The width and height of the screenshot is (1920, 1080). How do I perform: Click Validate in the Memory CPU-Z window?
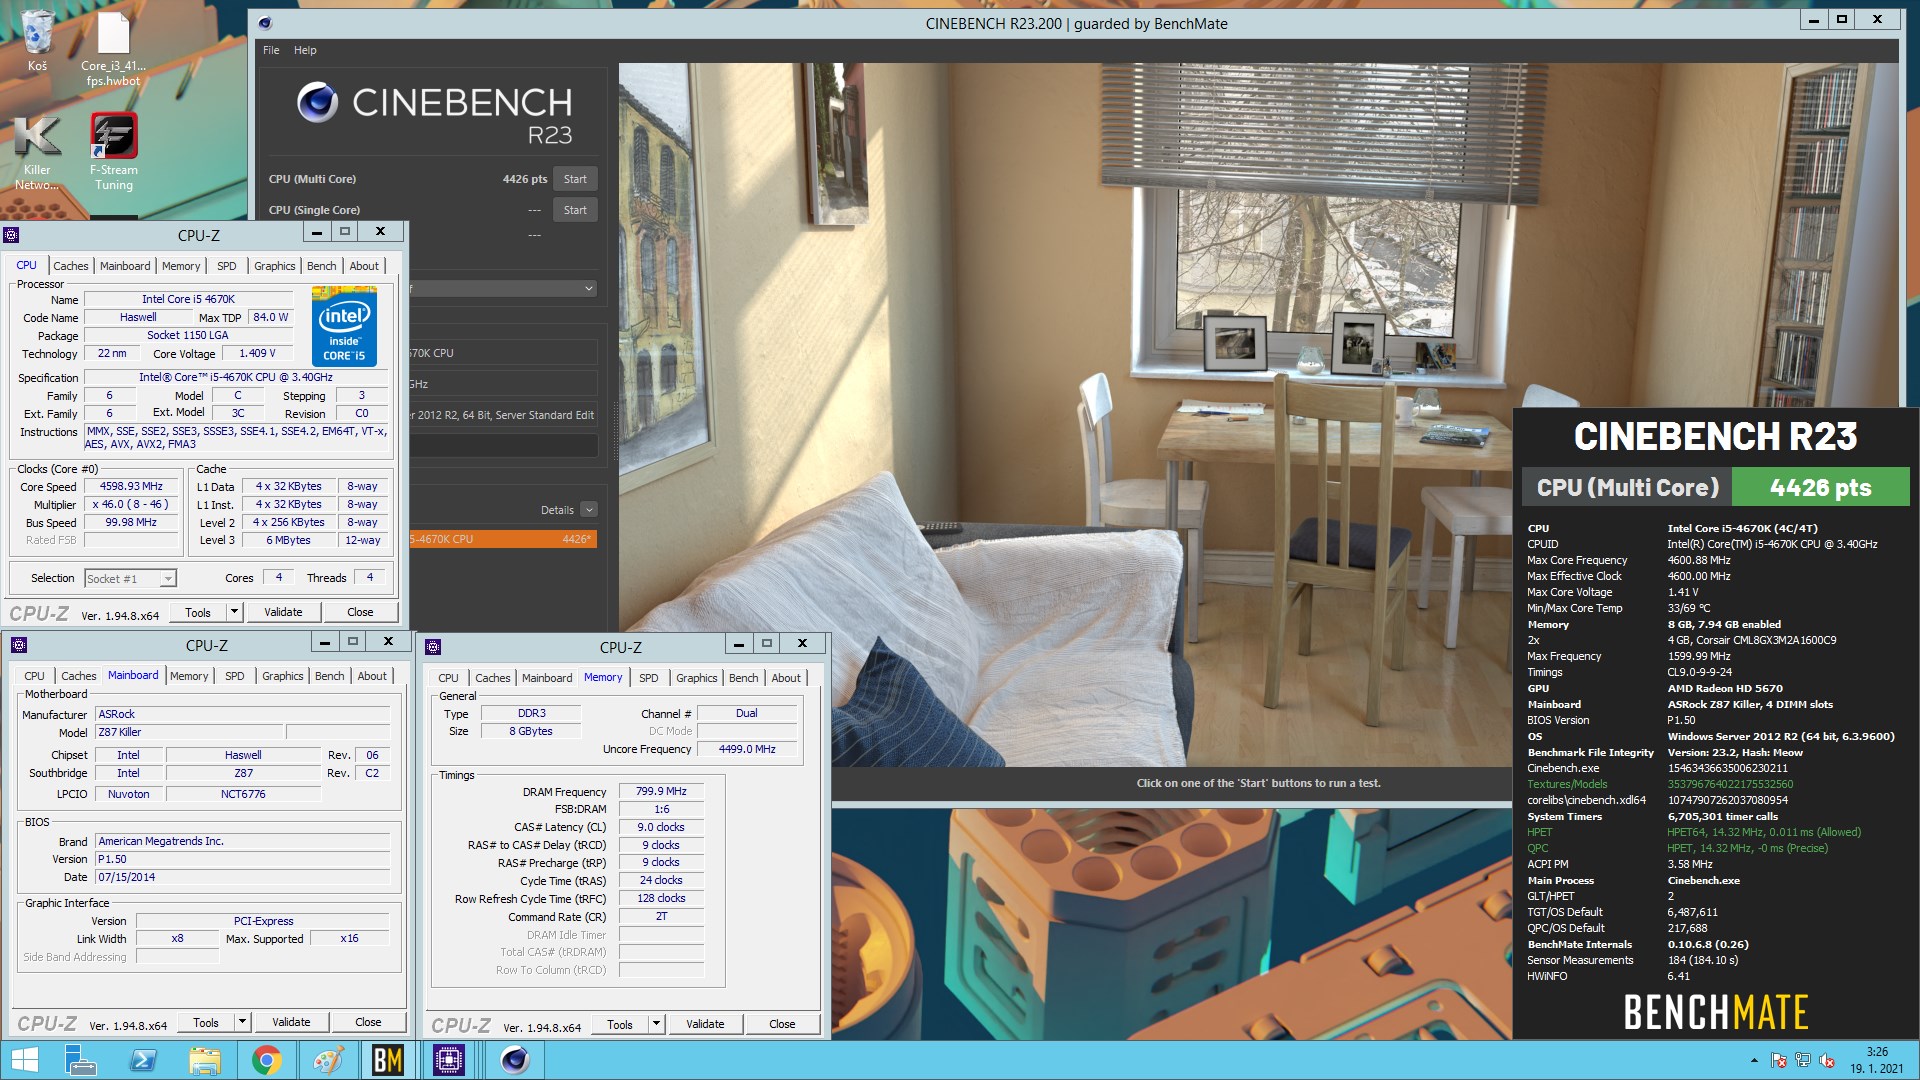click(x=705, y=1024)
